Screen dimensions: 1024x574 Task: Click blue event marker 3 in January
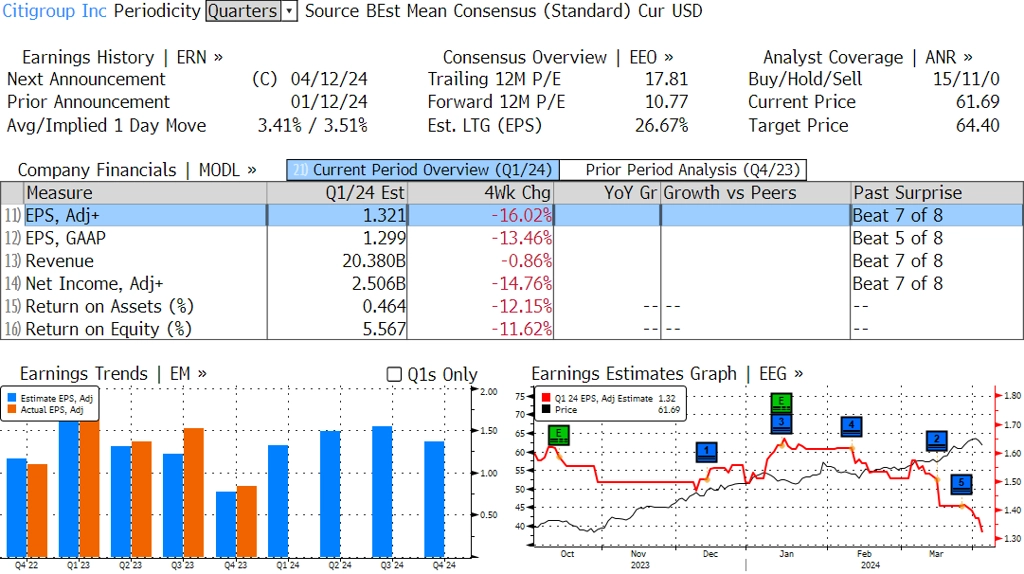[781, 423]
